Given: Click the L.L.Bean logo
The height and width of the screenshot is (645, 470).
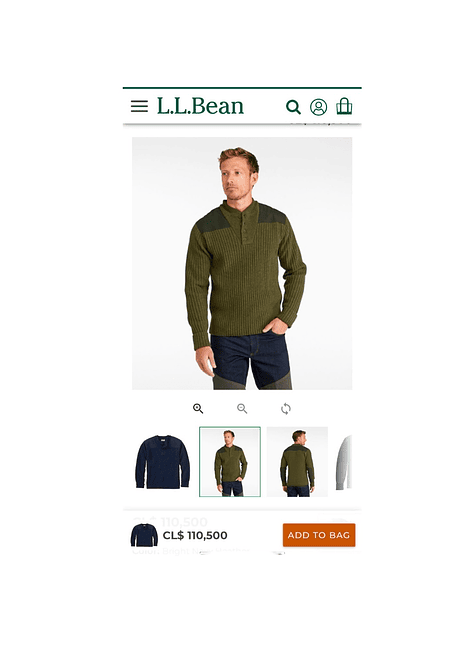Looking at the screenshot, I should click(x=200, y=106).
